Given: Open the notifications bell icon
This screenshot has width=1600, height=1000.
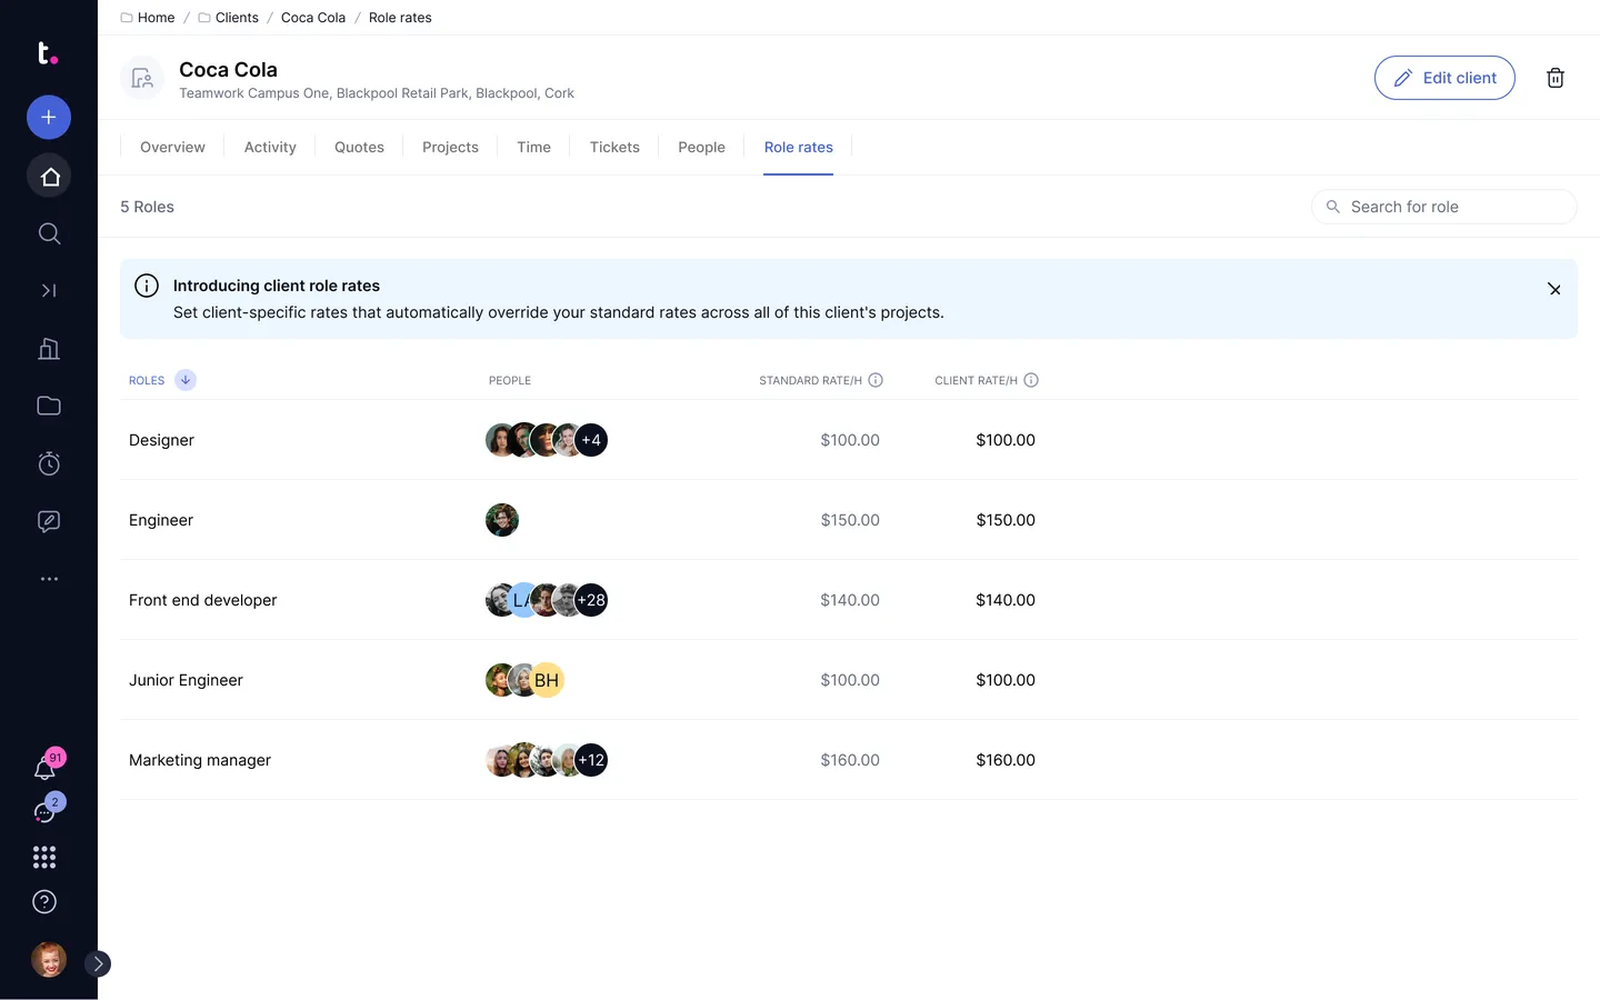Looking at the screenshot, I should [x=45, y=768].
